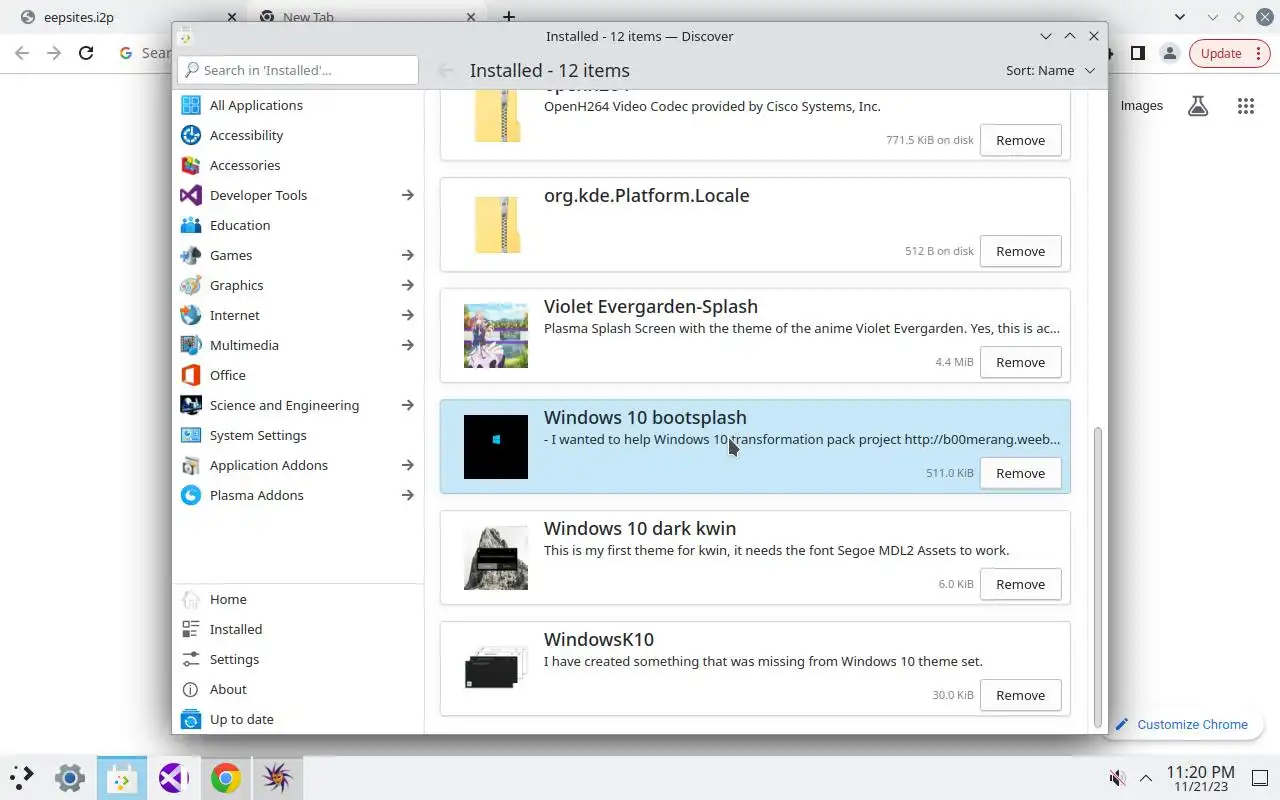Image resolution: width=1280 pixels, height=800 pixels.
Task: Click the muted volume tray icon
Action: pyautogui.click(x=1118, y=777)
